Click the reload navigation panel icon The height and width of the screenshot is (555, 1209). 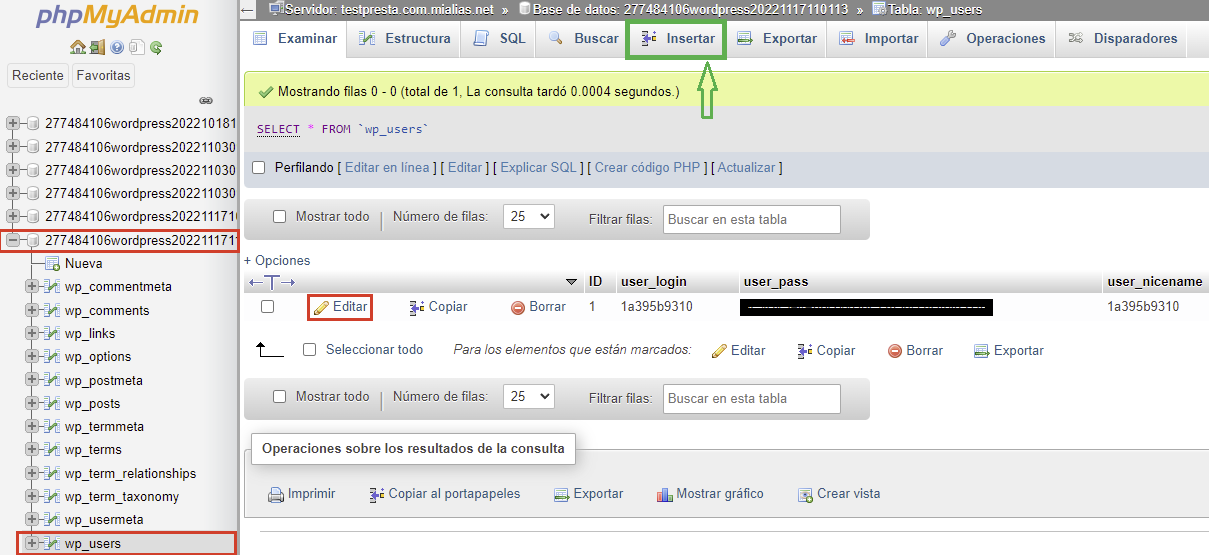click(x=156, y=47)
